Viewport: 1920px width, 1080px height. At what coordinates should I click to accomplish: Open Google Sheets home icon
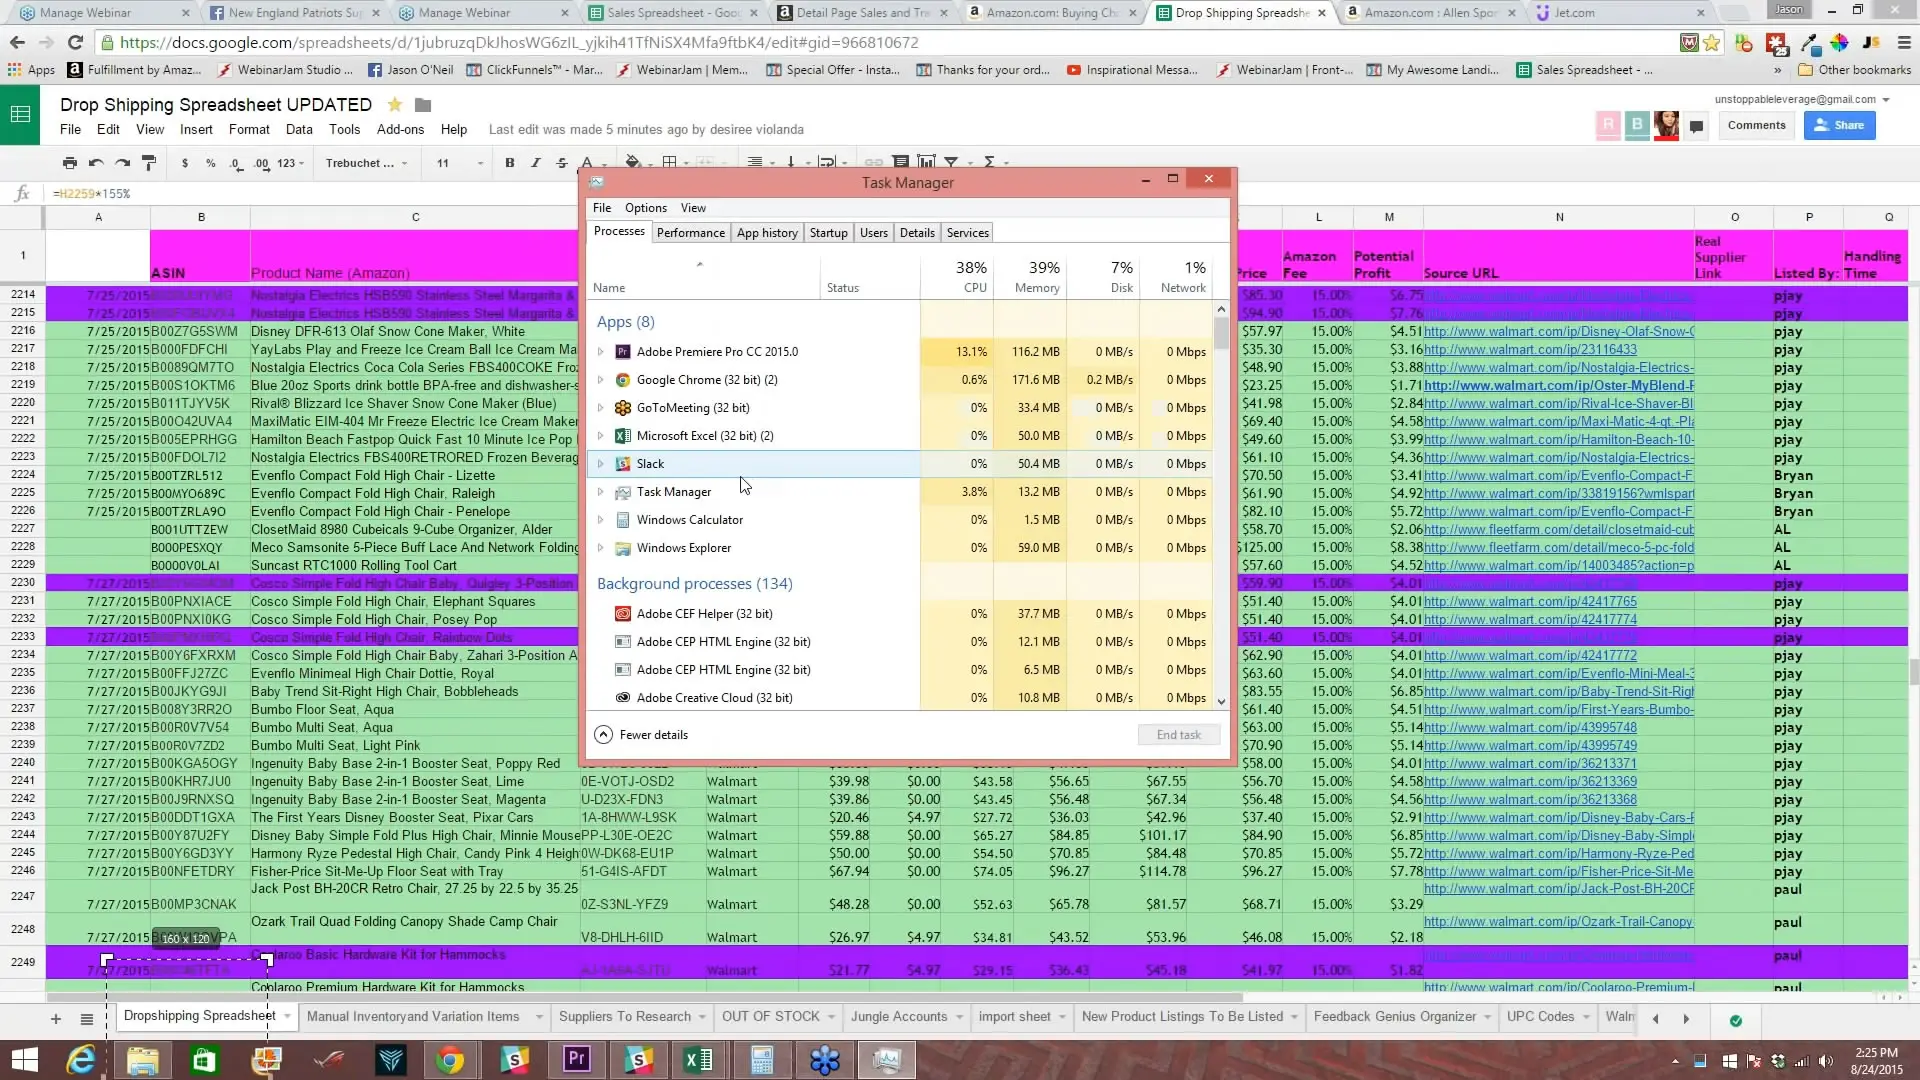tap(20, 114)
